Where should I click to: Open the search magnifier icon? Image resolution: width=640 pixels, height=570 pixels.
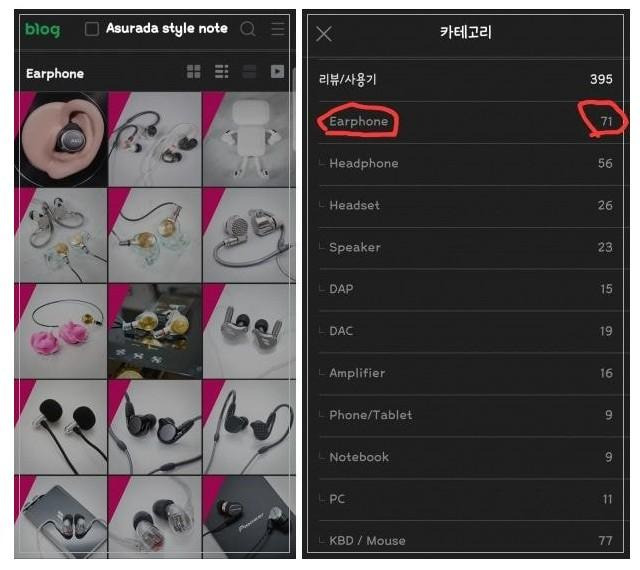point(248,29)
